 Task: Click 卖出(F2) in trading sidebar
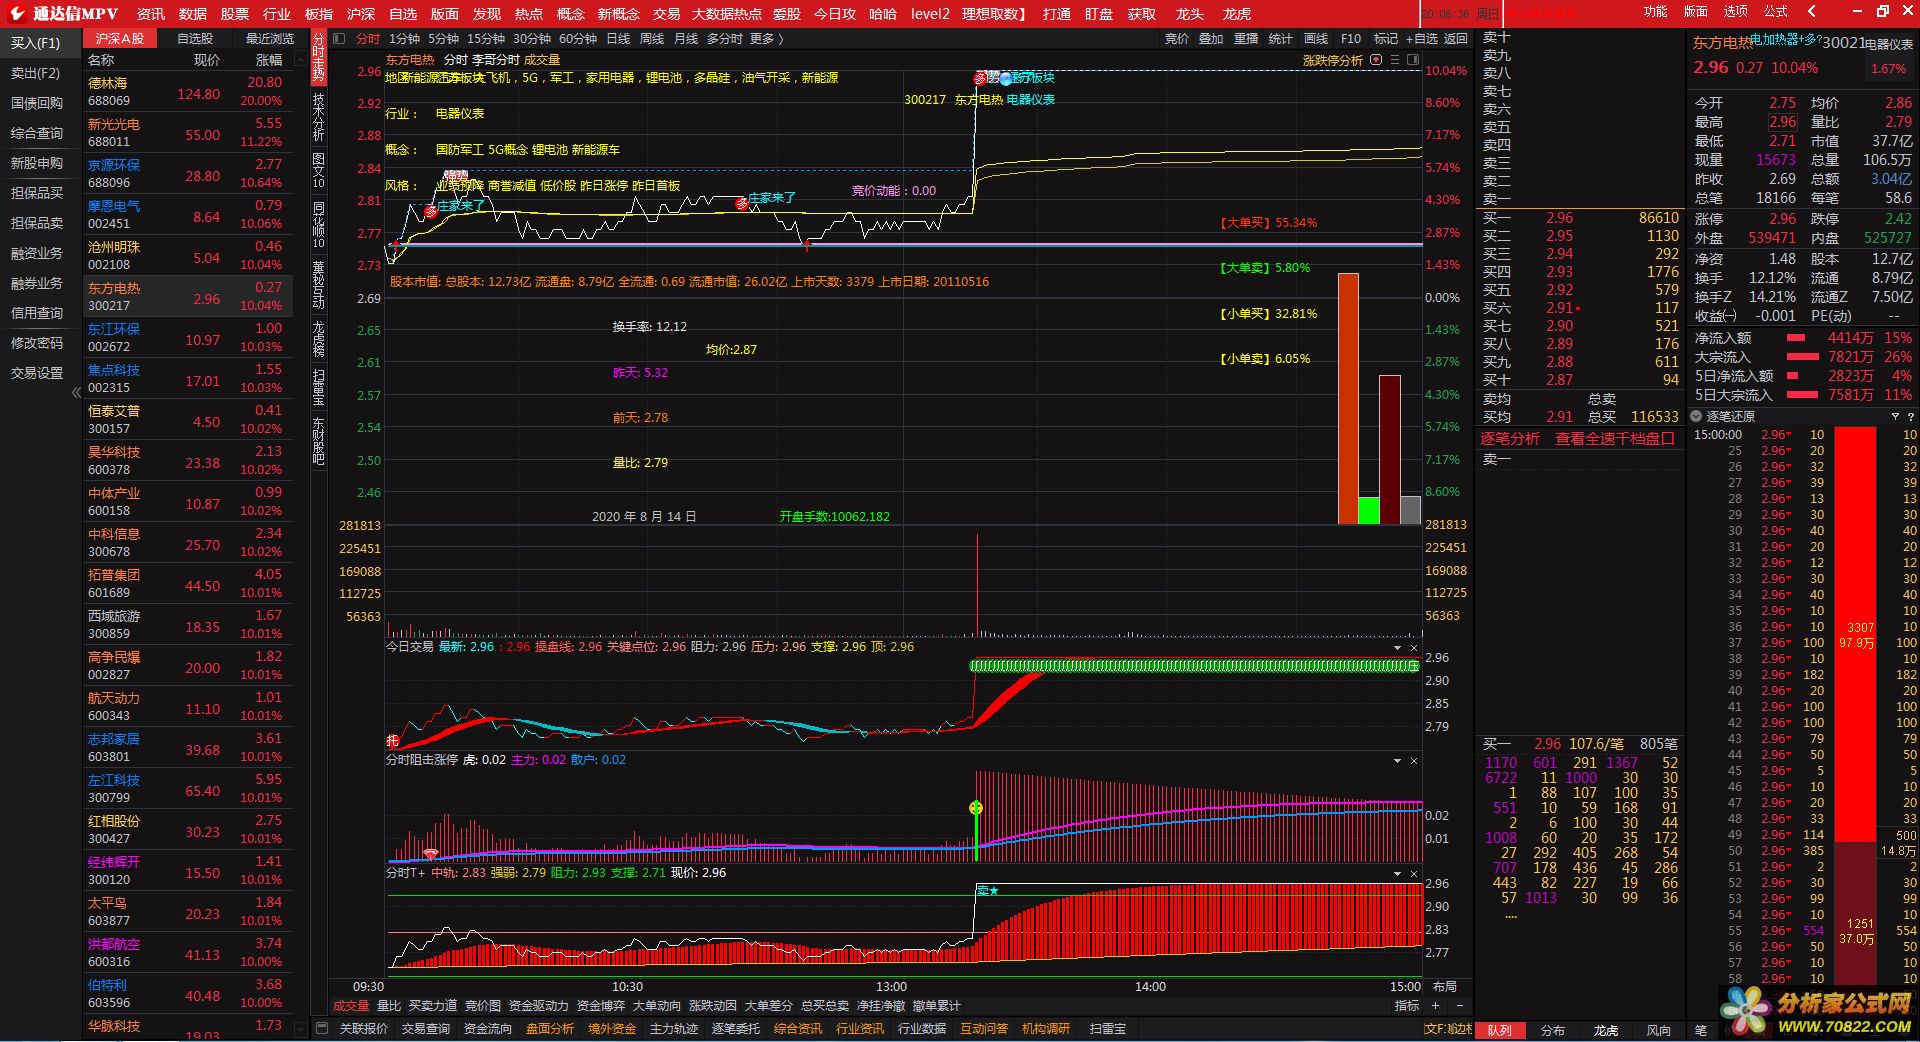coord(36,73)
